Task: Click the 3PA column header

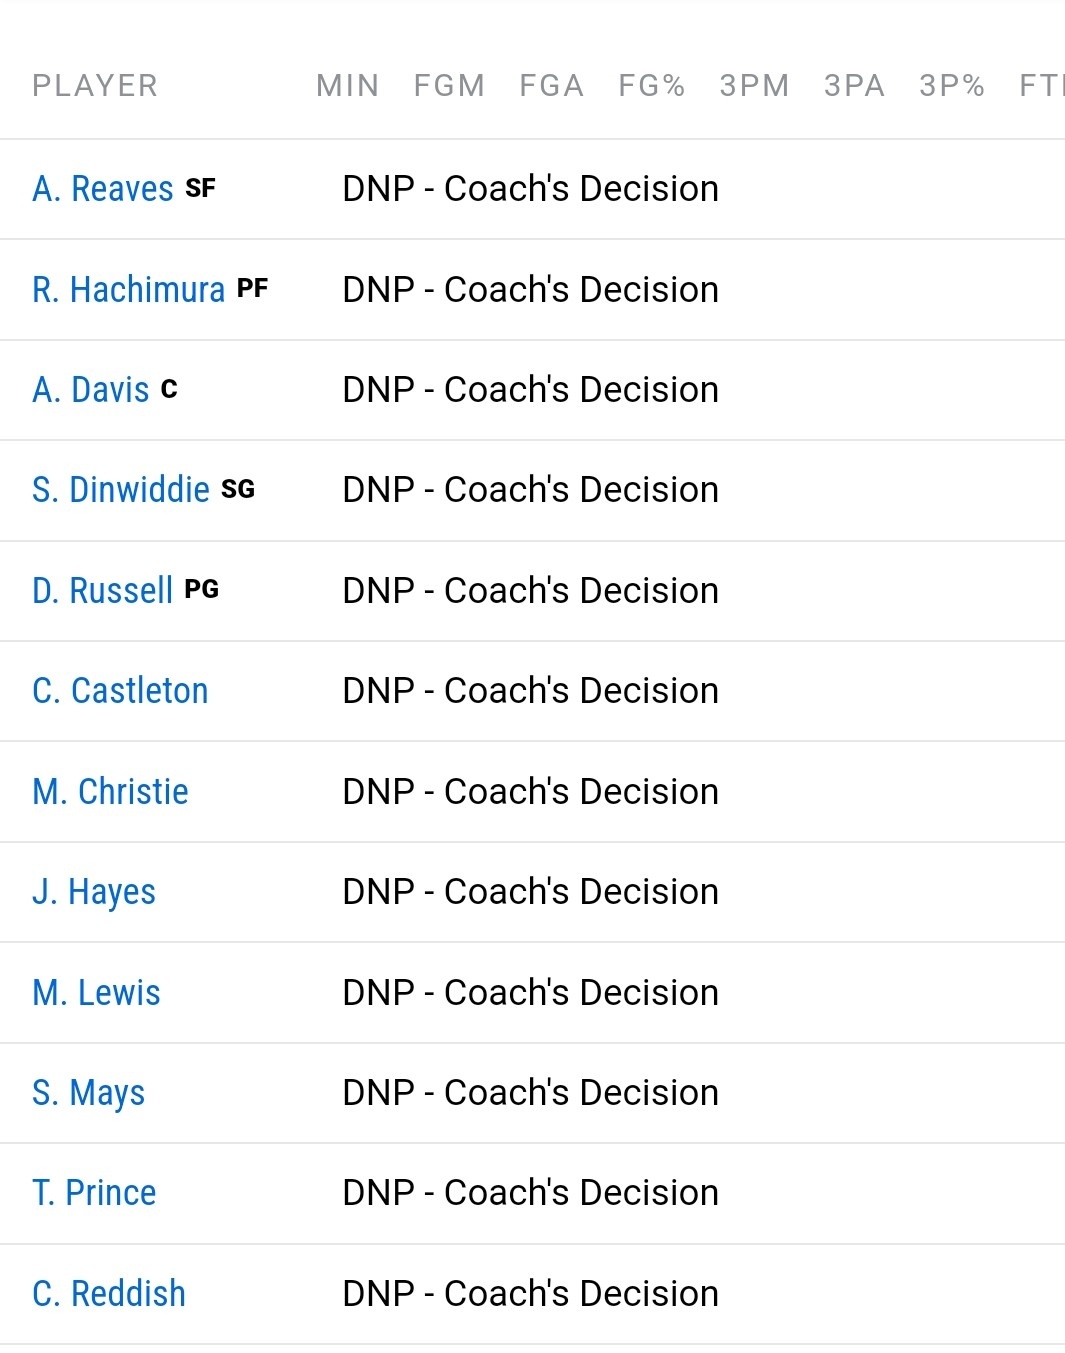Action: point(855,86)
